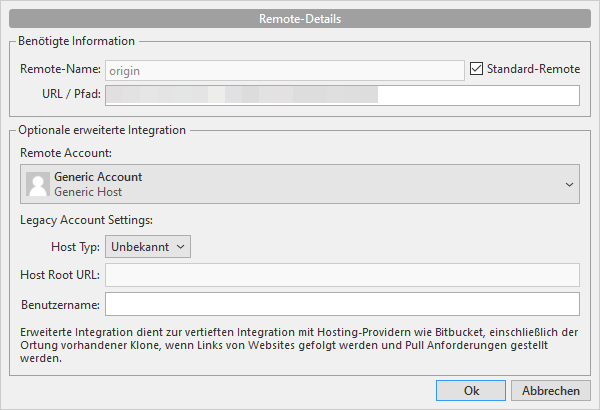The width and height of the screenshot is (600, 410).
Task: Expand the Host Typ Unbekannt dropdown
Action: click(x=148, y=247)
